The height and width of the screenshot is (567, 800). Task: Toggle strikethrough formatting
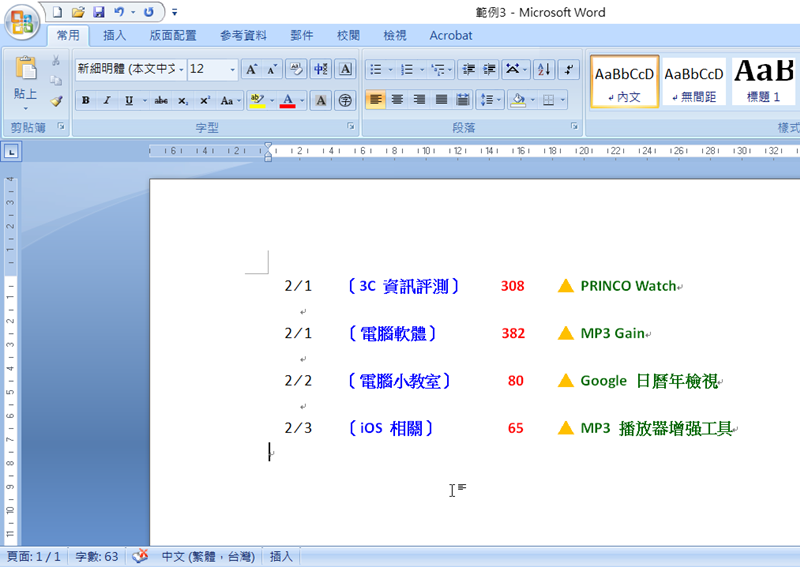tap(160, 100)
